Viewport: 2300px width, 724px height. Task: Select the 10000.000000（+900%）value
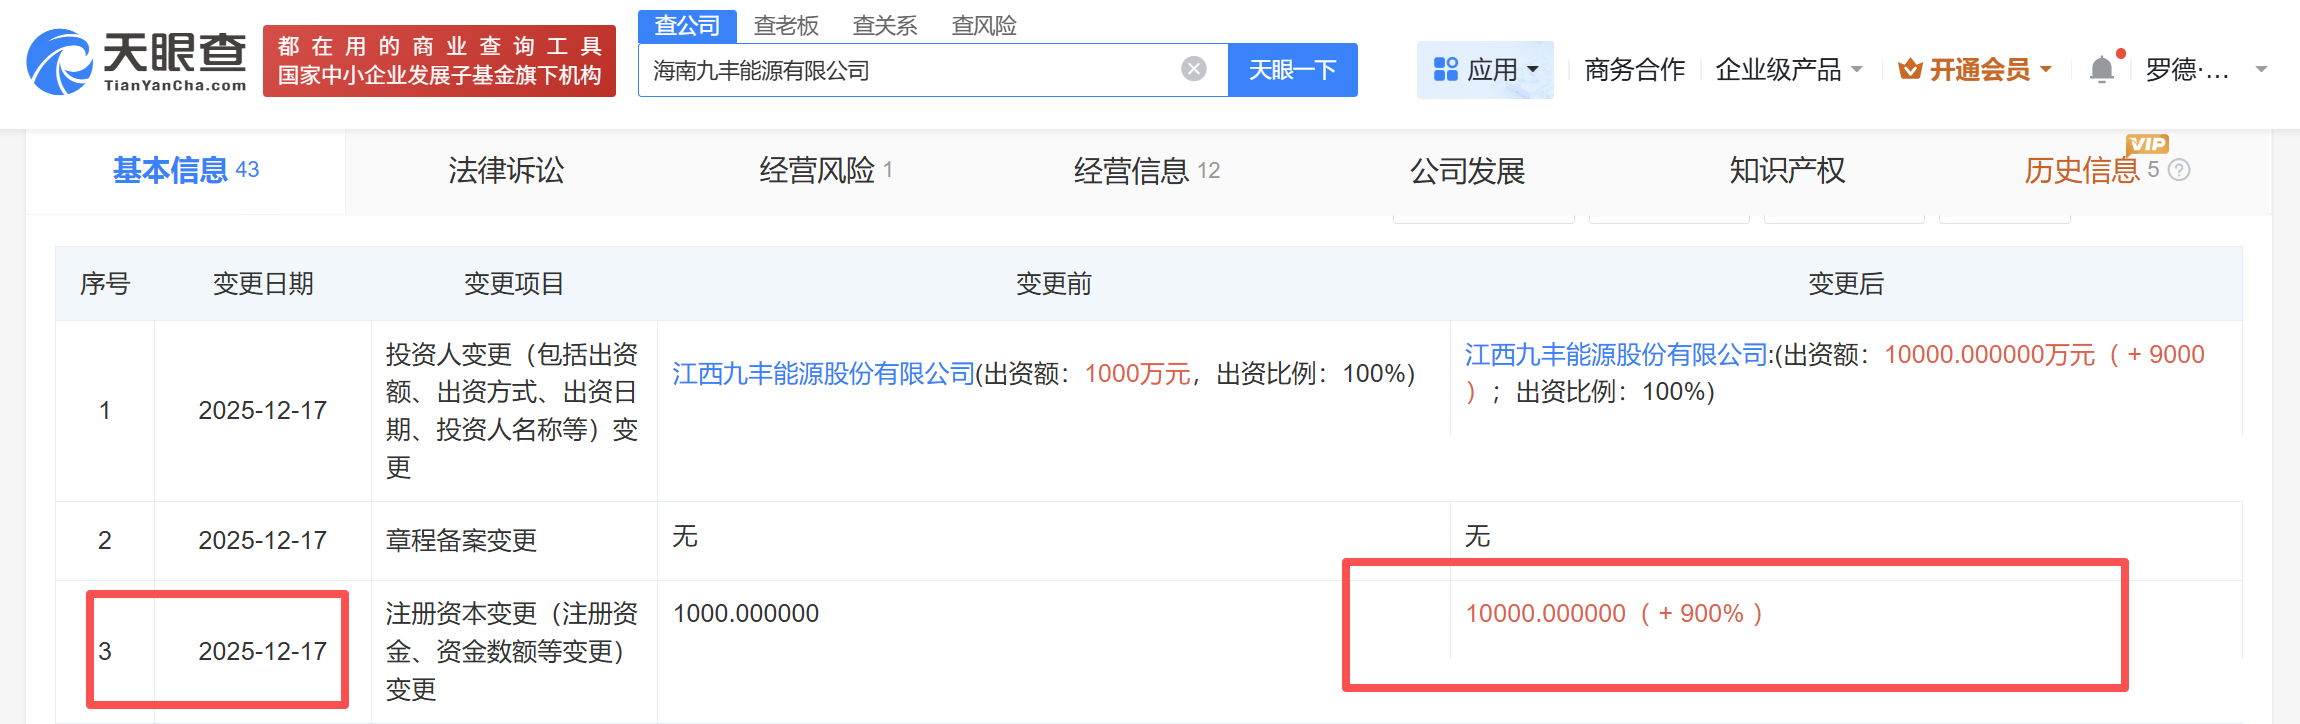1615,613
